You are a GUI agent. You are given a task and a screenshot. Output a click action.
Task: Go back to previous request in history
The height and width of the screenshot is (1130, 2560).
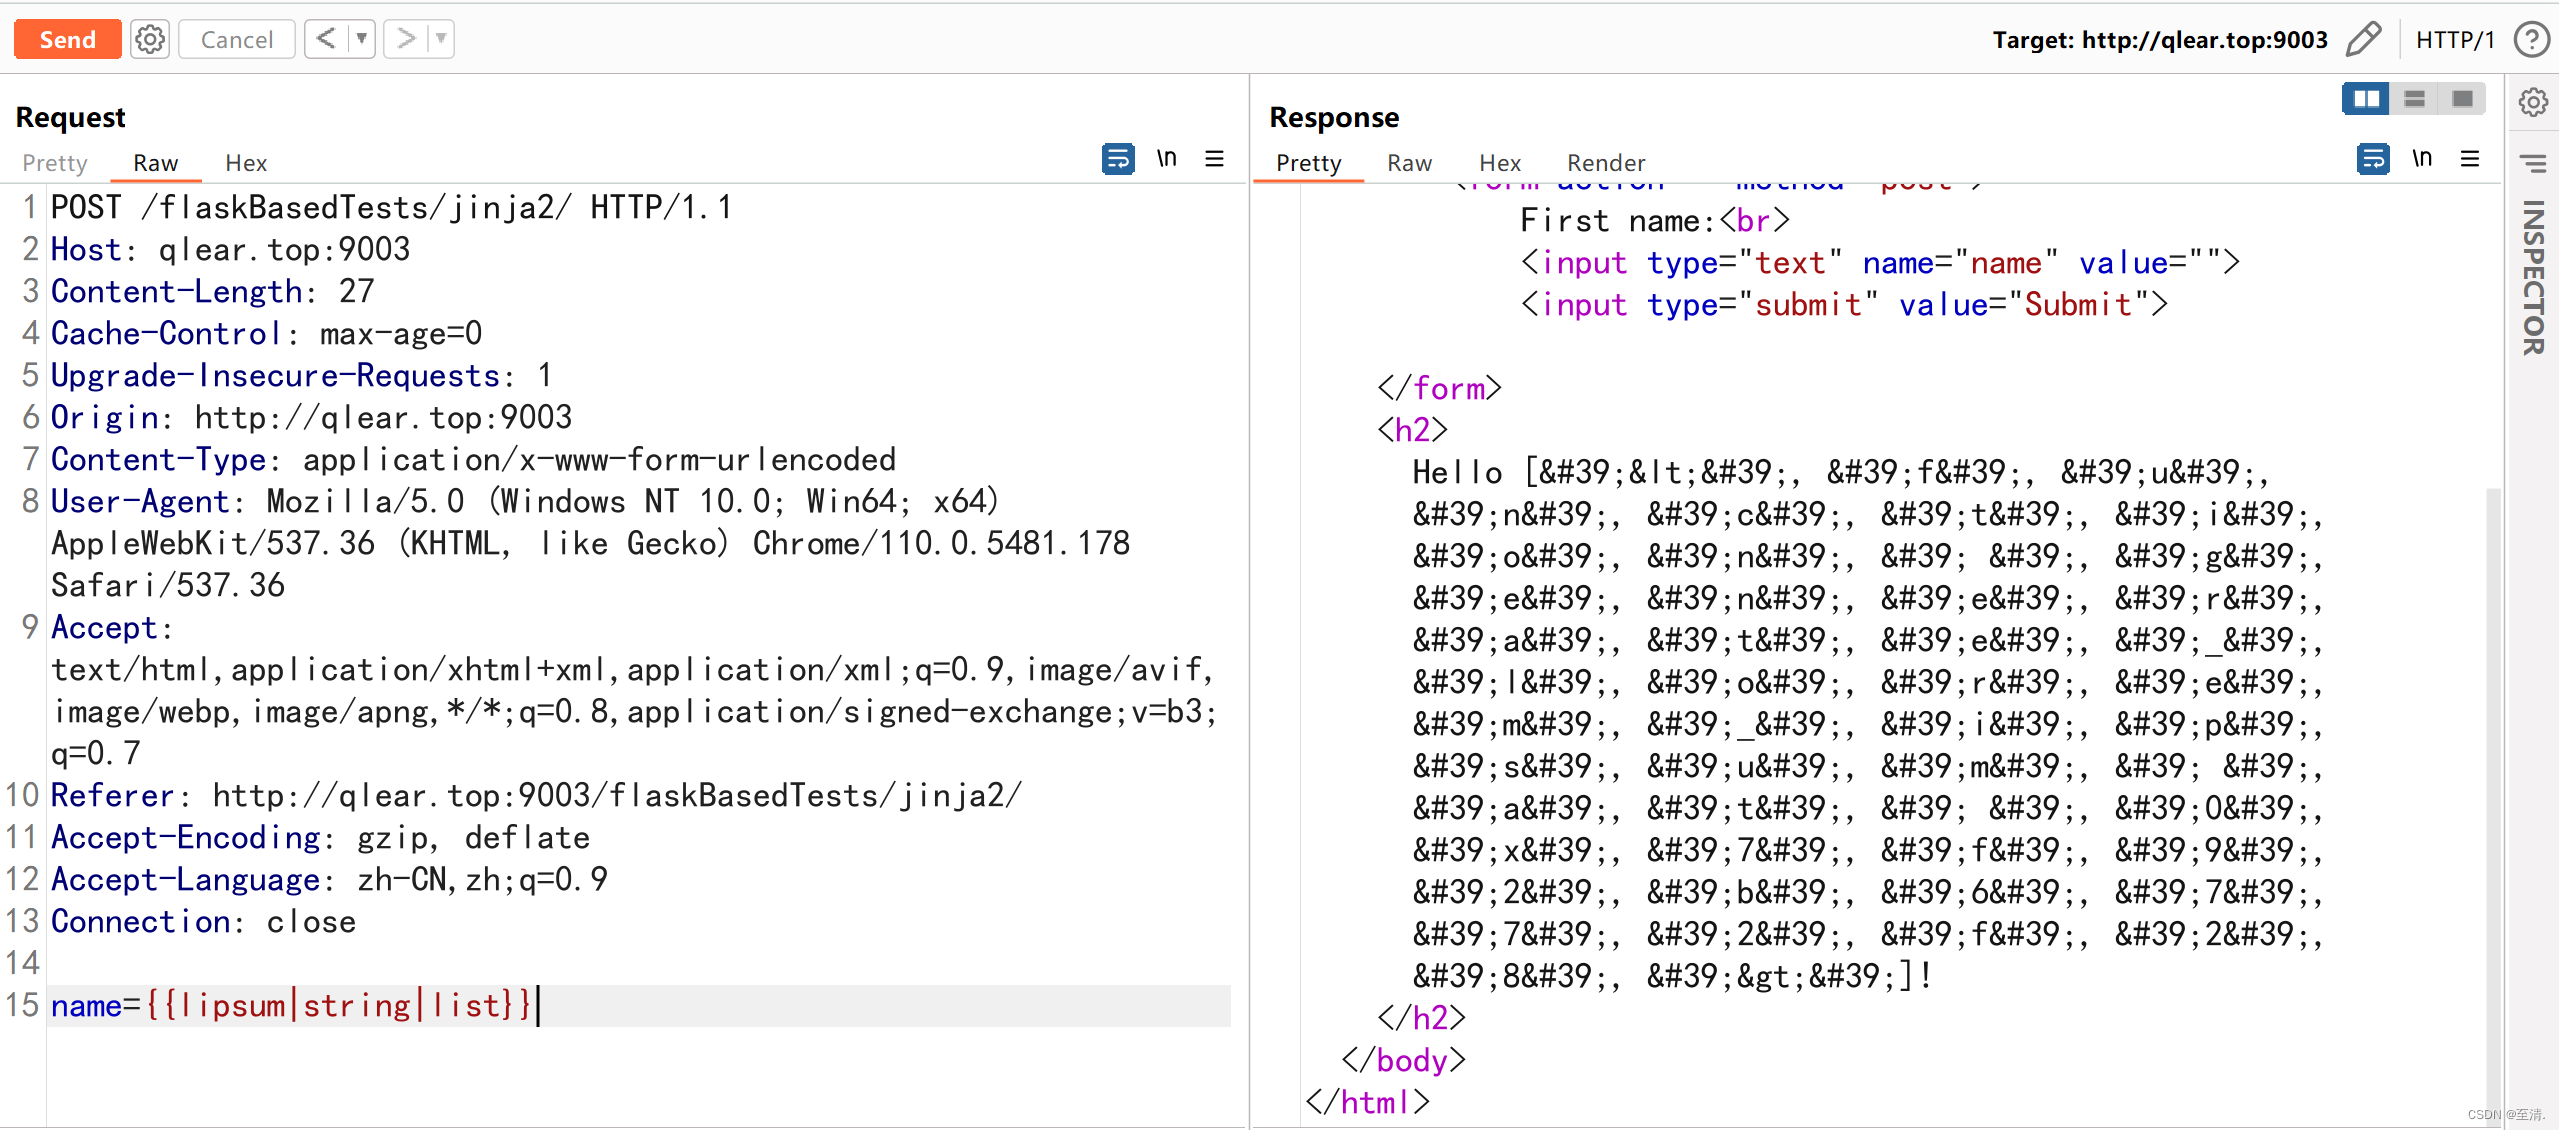coord(326,39)
